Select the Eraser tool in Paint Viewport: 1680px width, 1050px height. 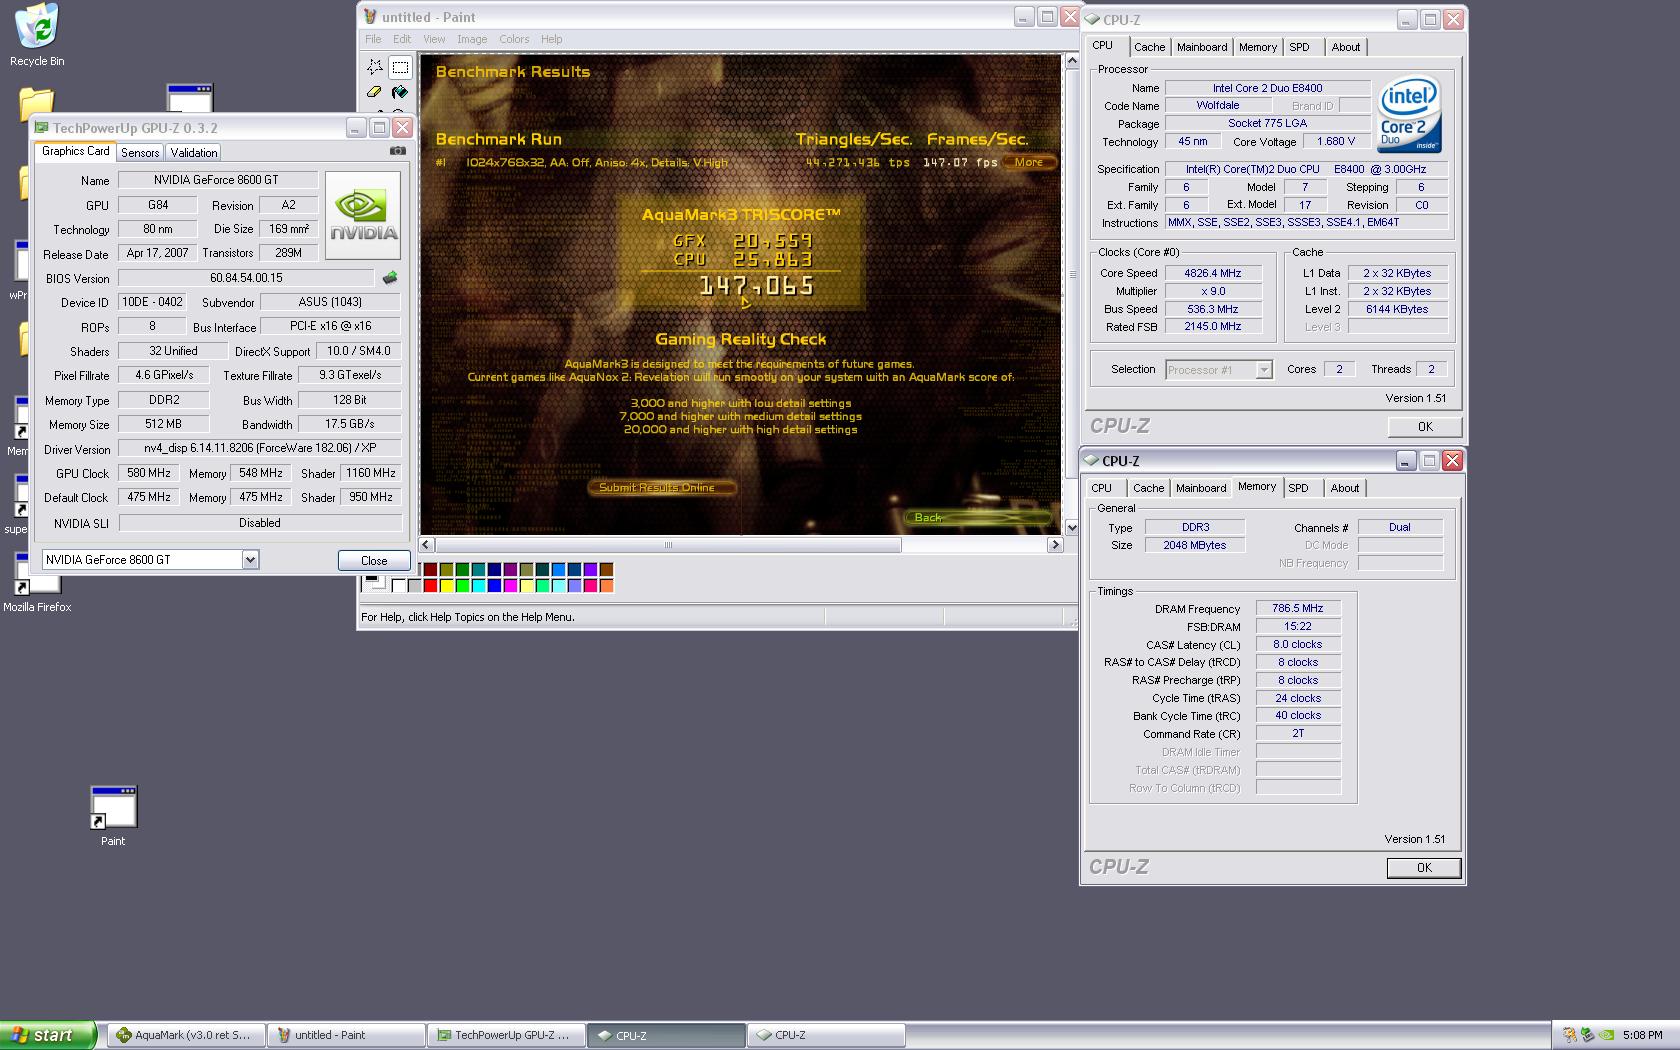[x=375, y=91]
